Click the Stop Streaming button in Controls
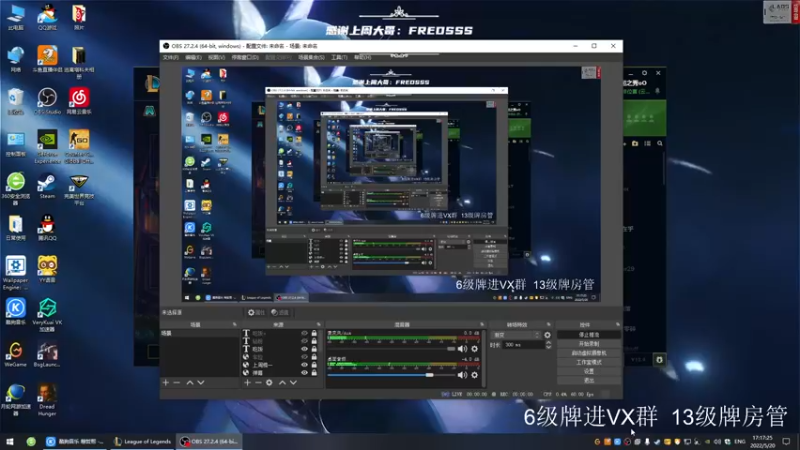This screenshot has height=450, width=800. pos(589,335)
